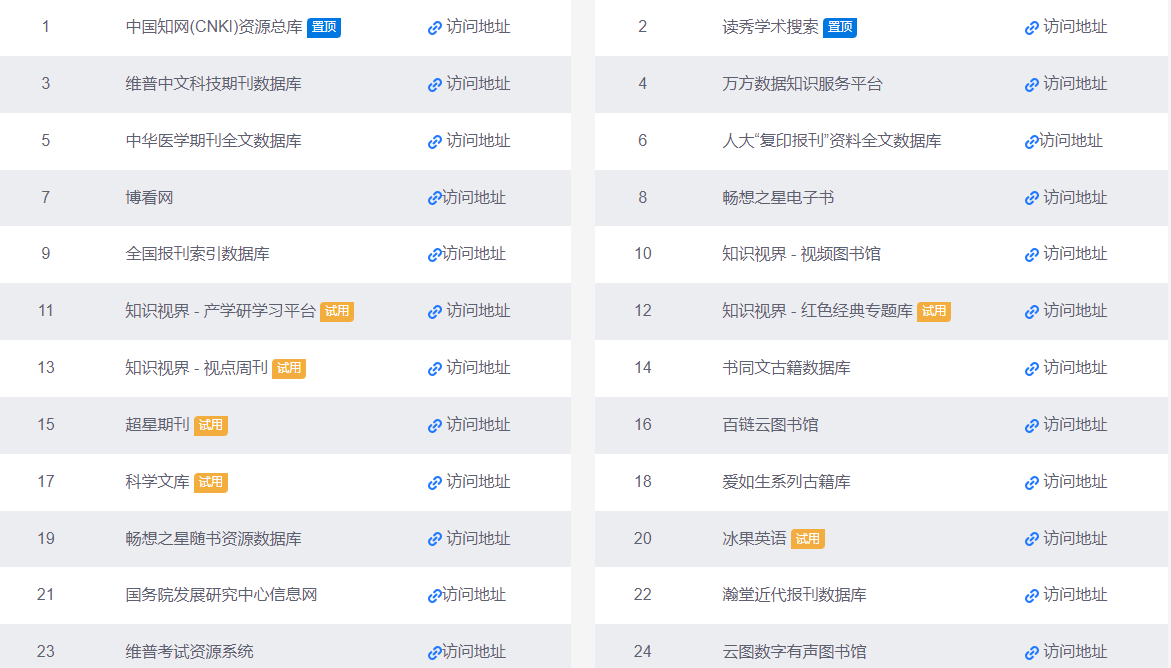Click the 试用 badge beside 知识视界 - 视点周刊
This screenshot has width=1171, height=668.
[x=289, y=368]
